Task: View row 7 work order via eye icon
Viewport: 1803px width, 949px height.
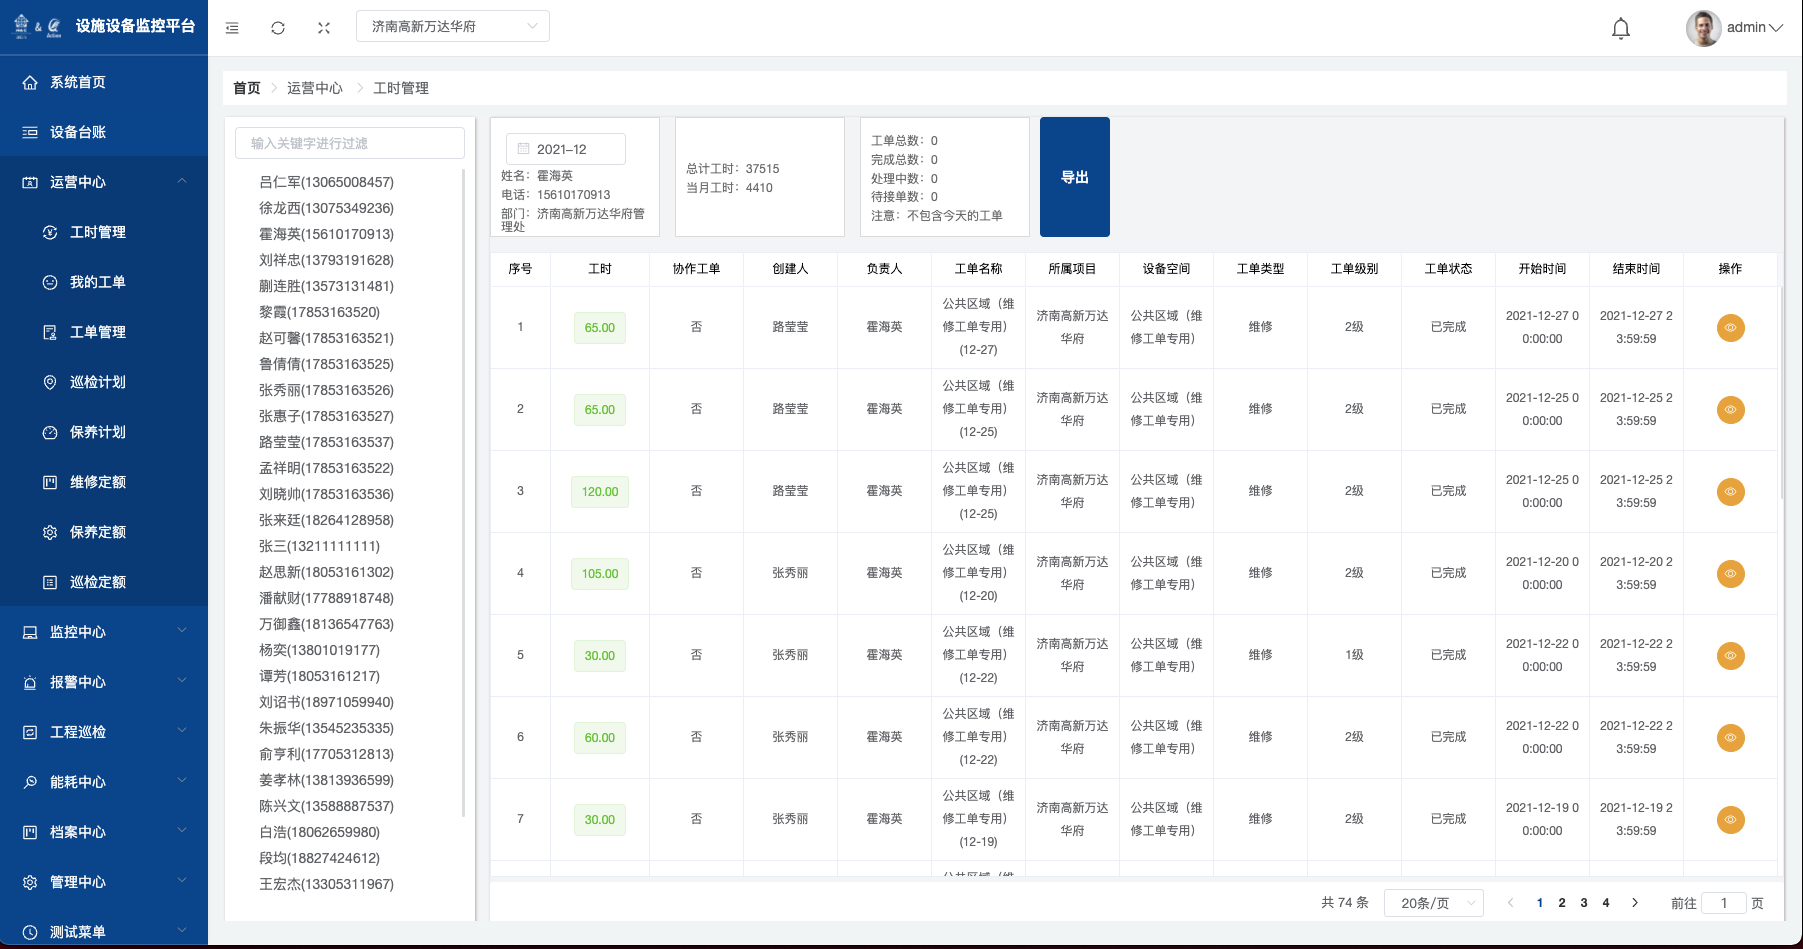Action: [x=1730, y=820]
